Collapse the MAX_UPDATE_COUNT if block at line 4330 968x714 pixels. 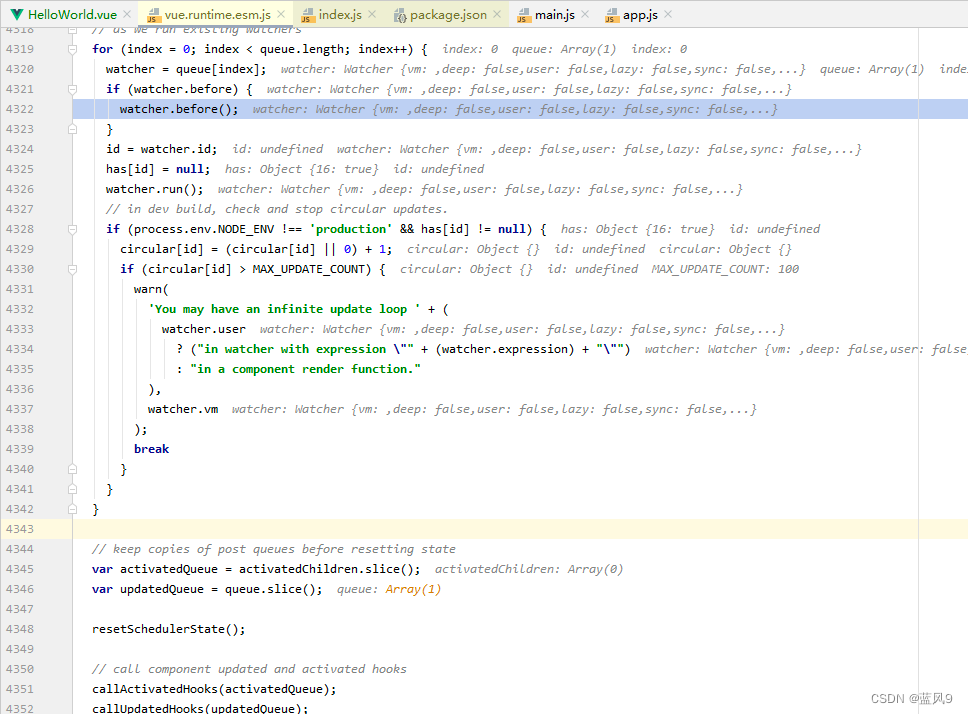[70, 268]
